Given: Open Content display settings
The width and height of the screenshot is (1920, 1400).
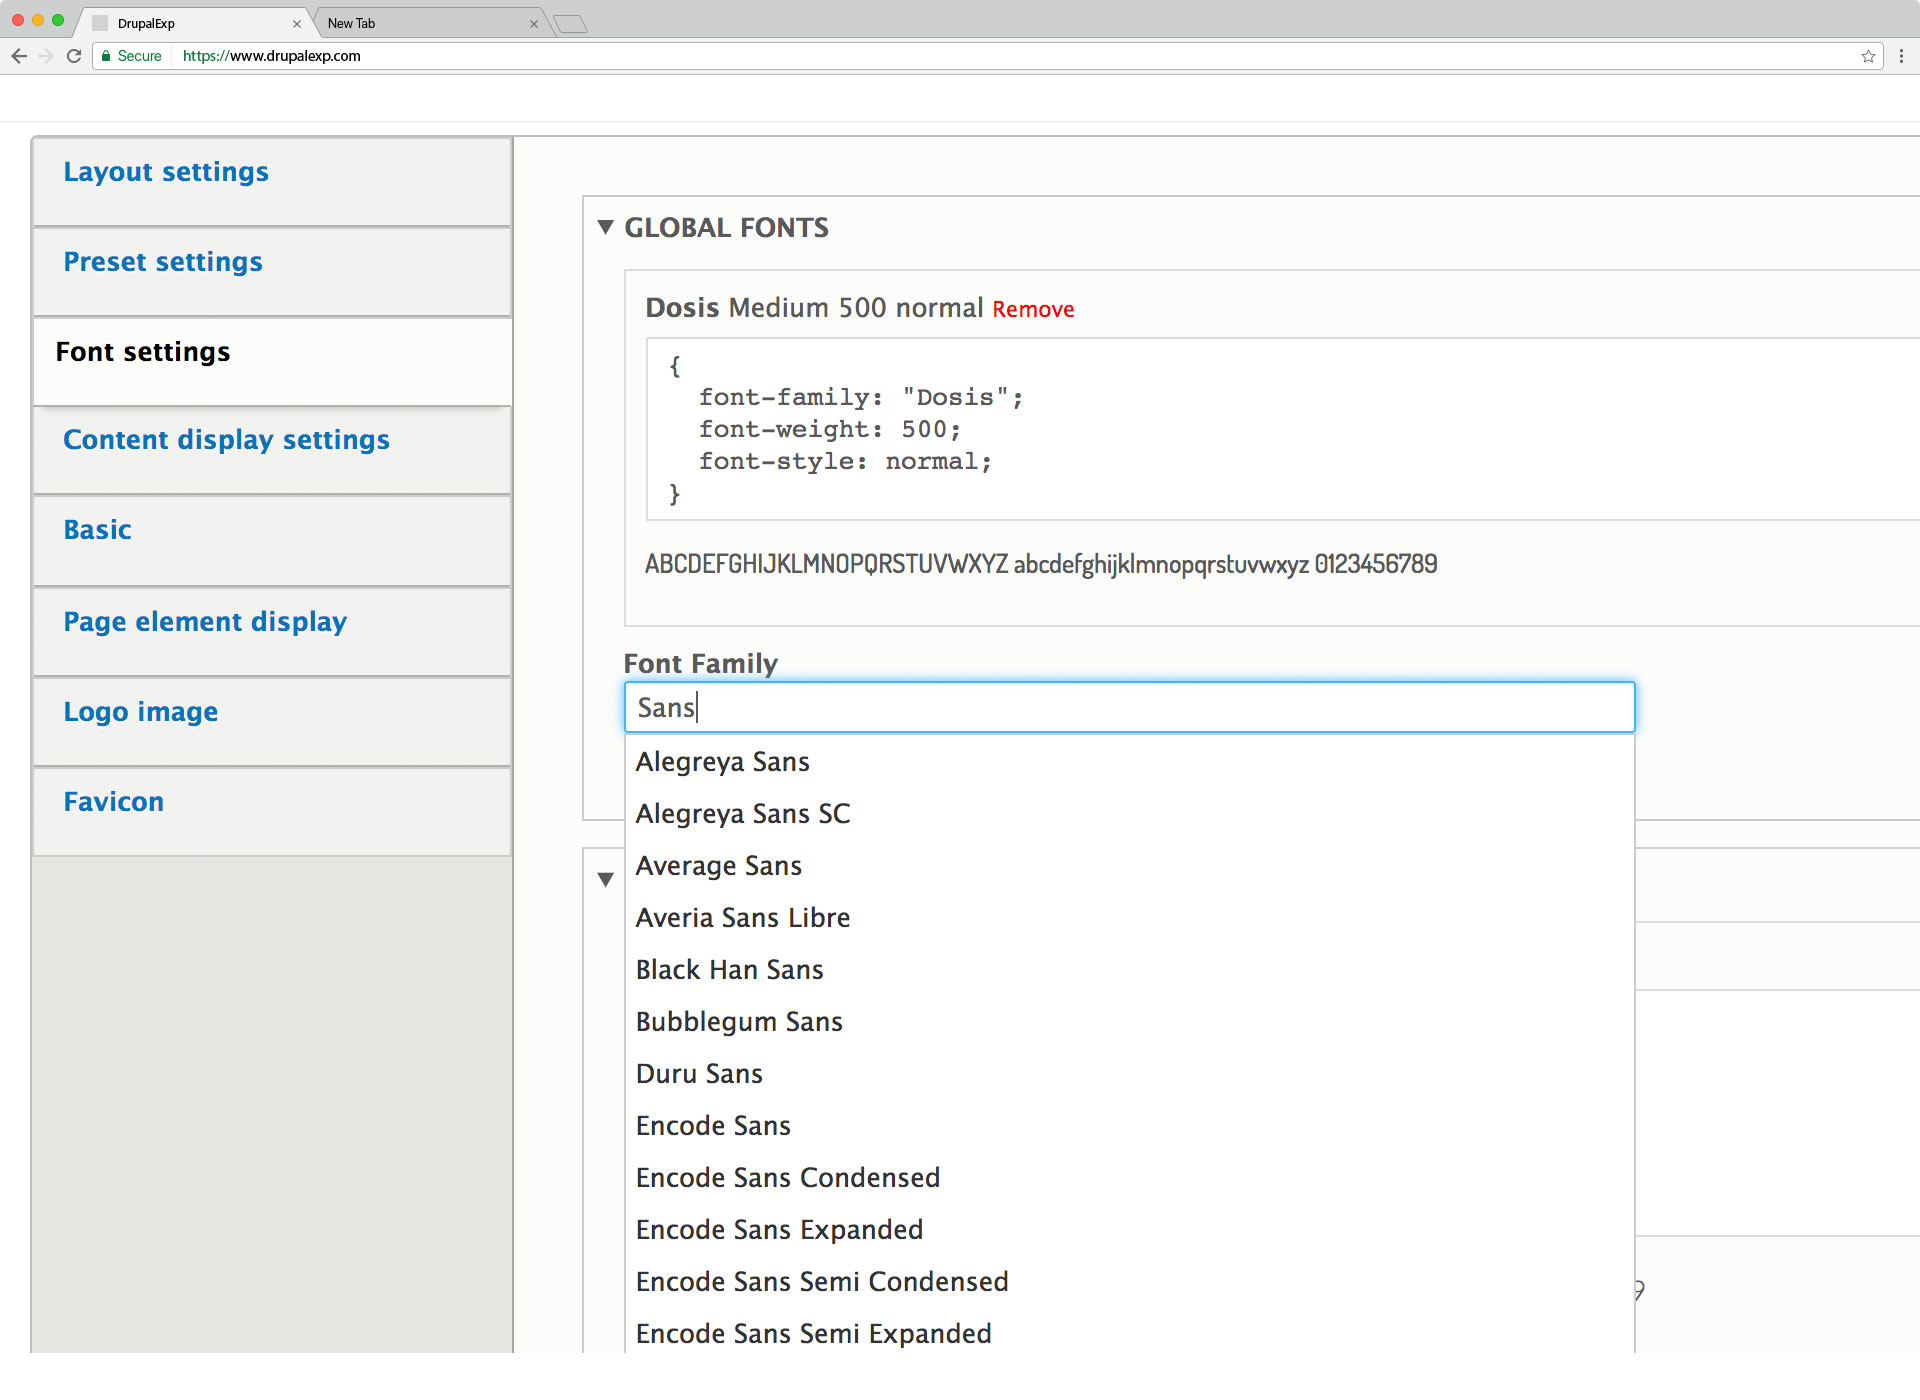Looking at the screenshot, I should click(x=226, y=439).
